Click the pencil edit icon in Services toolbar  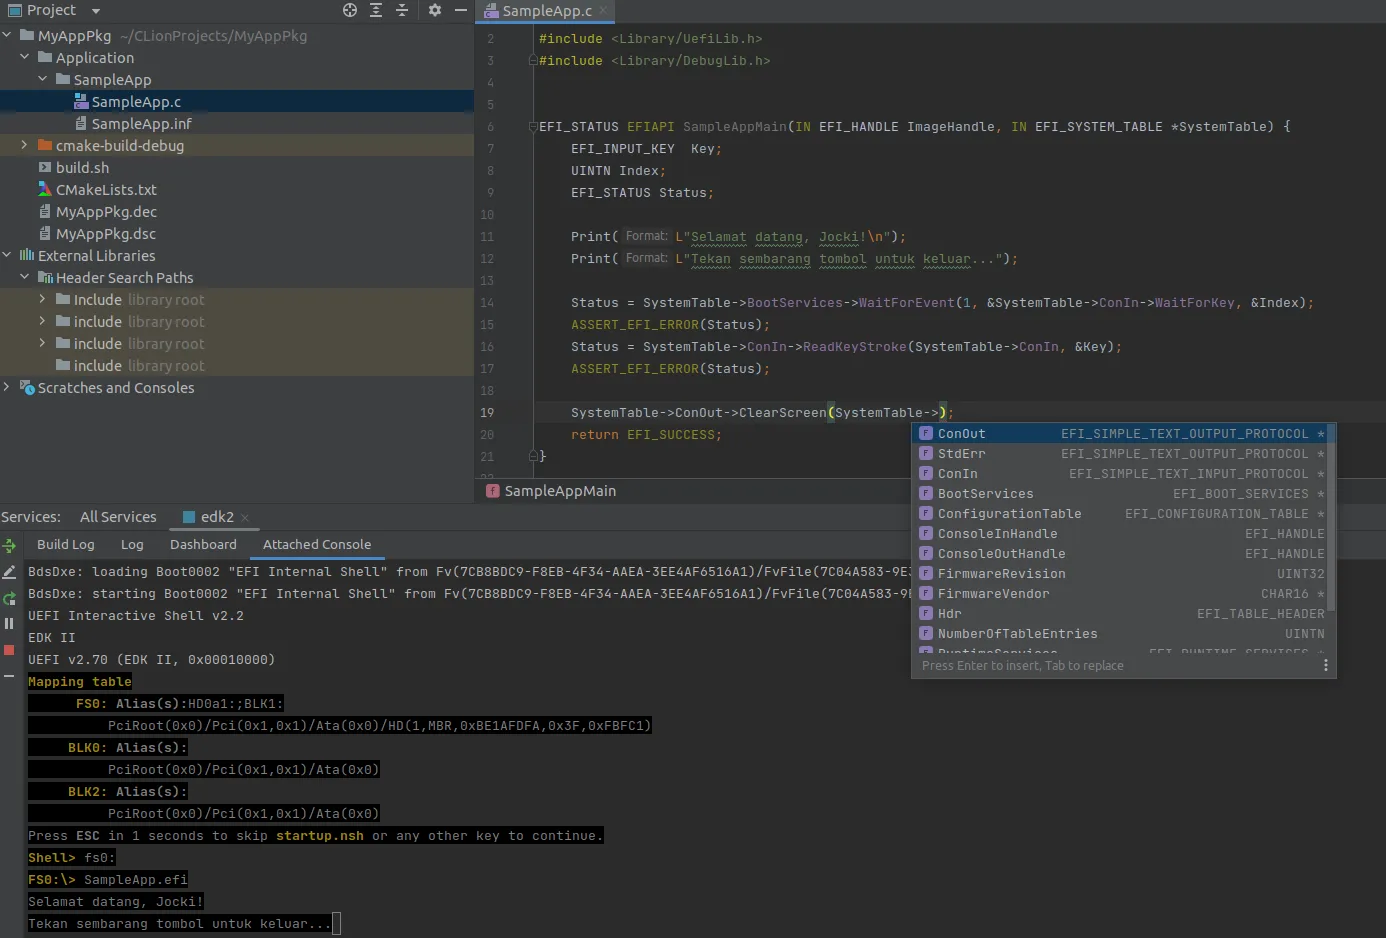tap(9, 572)
